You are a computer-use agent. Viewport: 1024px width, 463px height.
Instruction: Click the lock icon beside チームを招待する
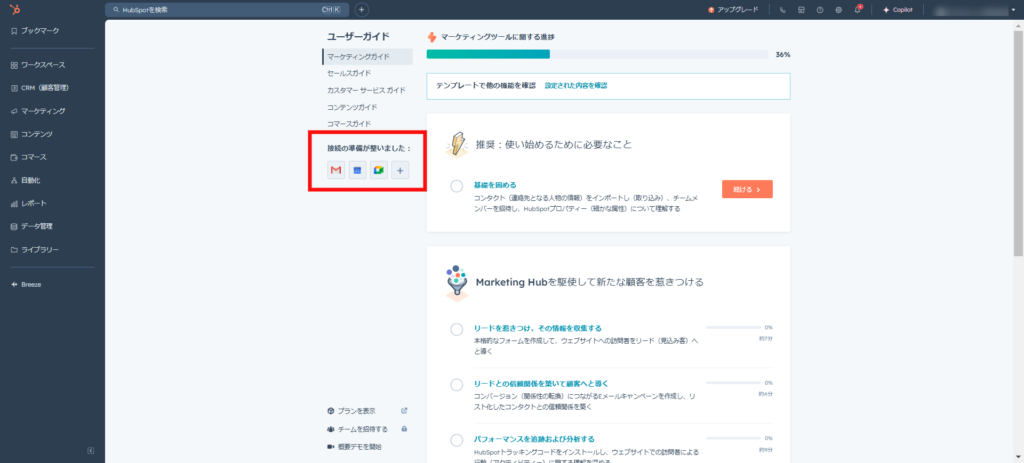pos(404,429)
